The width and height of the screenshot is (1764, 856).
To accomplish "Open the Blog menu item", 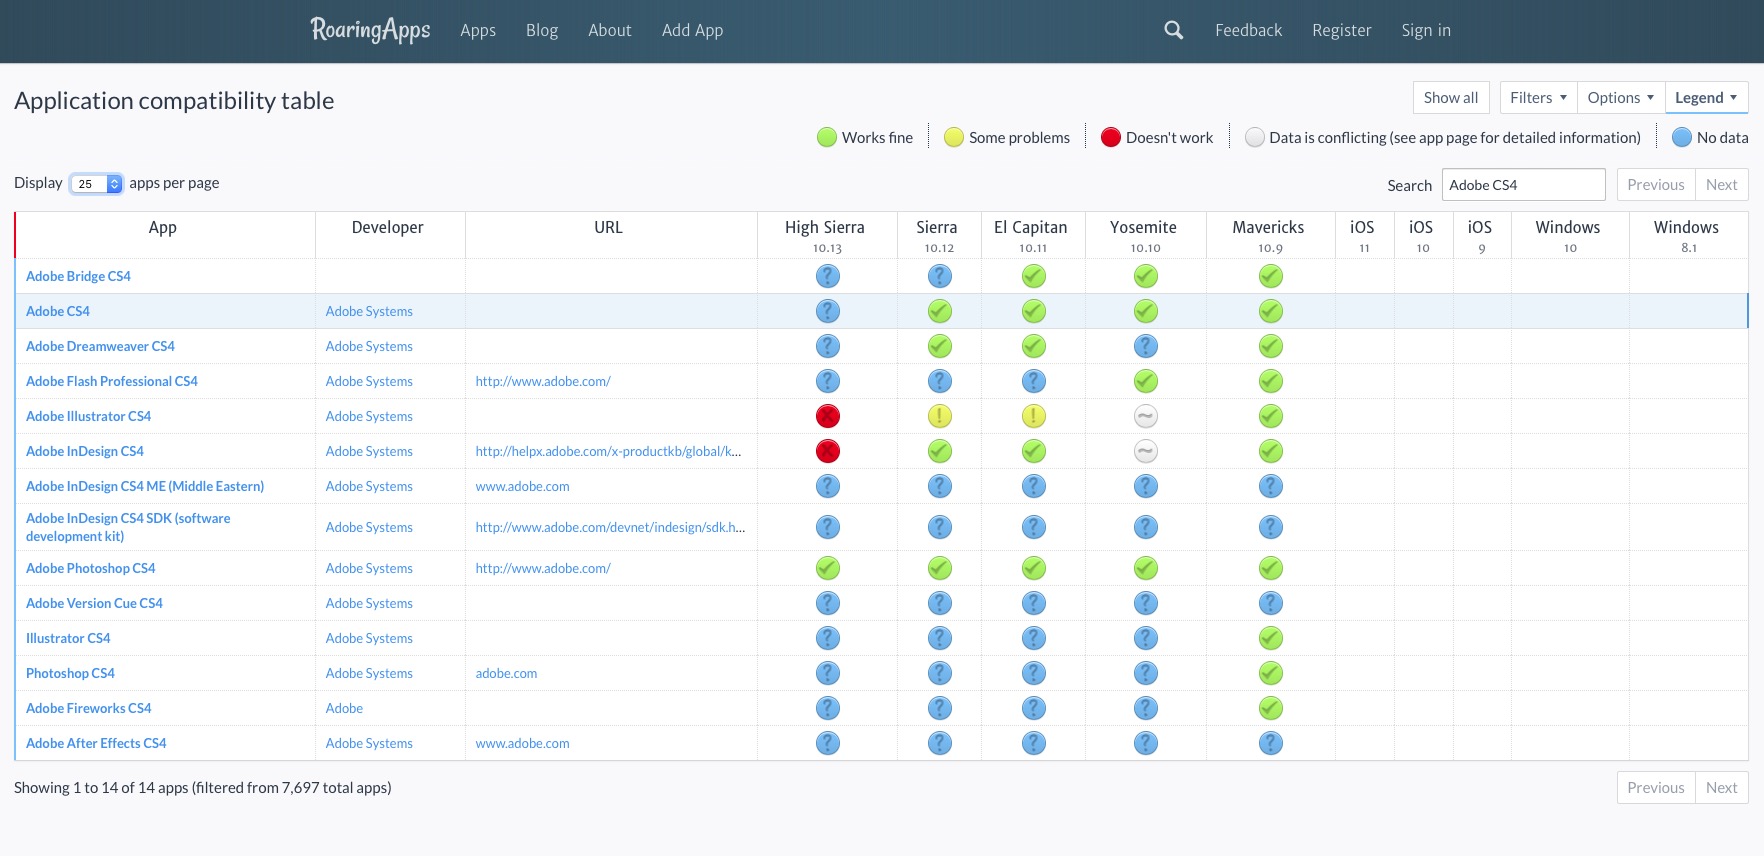I will (x=541, y=30).
